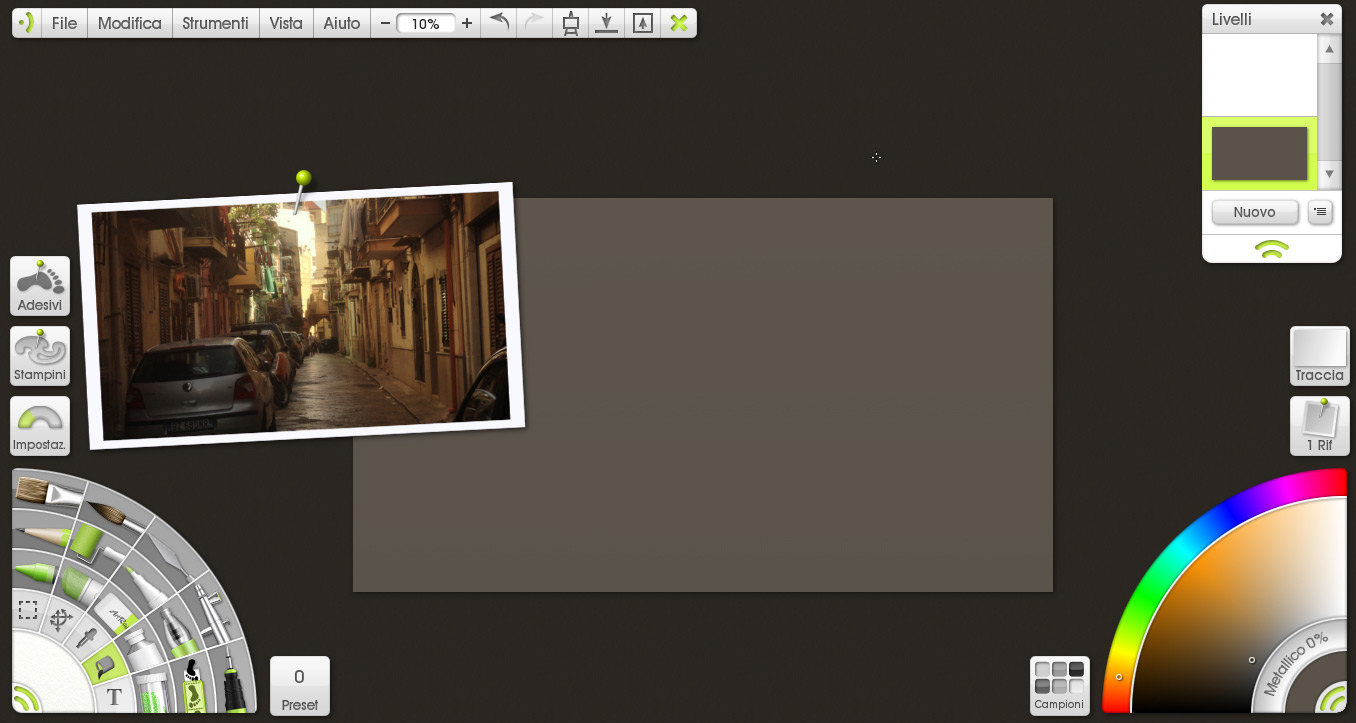The image size is (1356, 723).
Task: Select the Airbrush tool
Action: pos(213,610)
